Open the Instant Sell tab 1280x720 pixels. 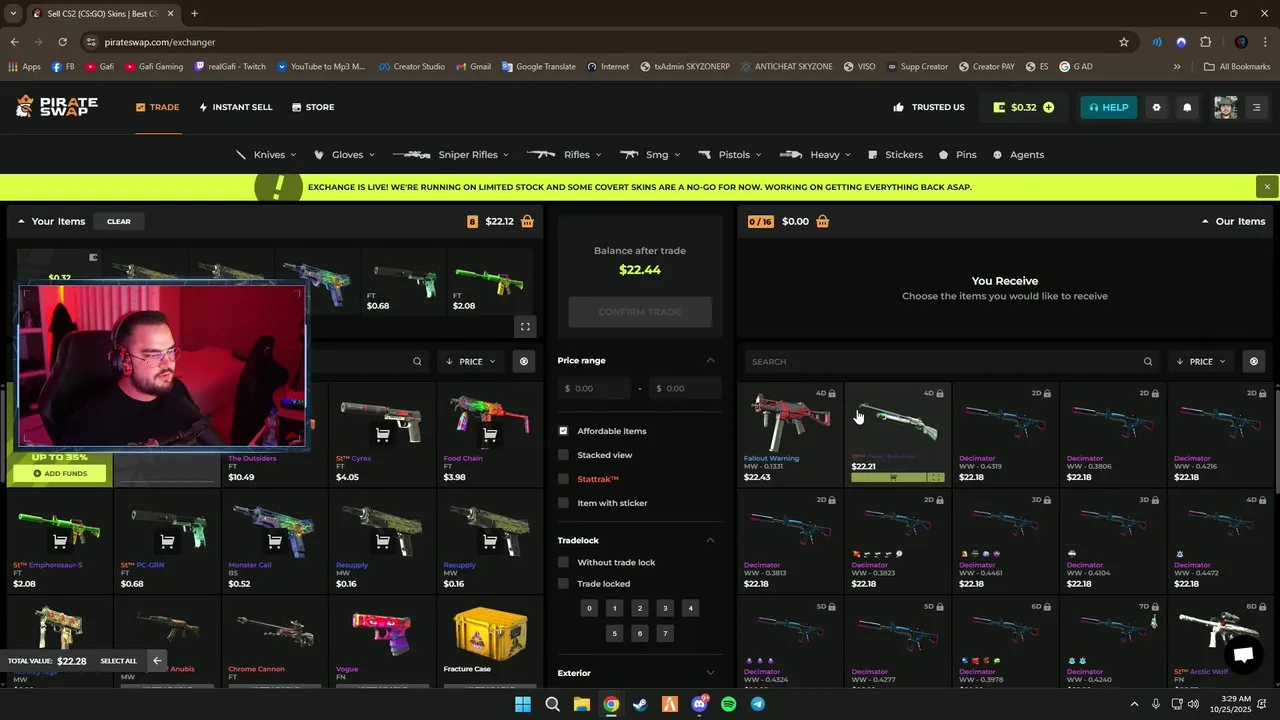coord(236,107)
